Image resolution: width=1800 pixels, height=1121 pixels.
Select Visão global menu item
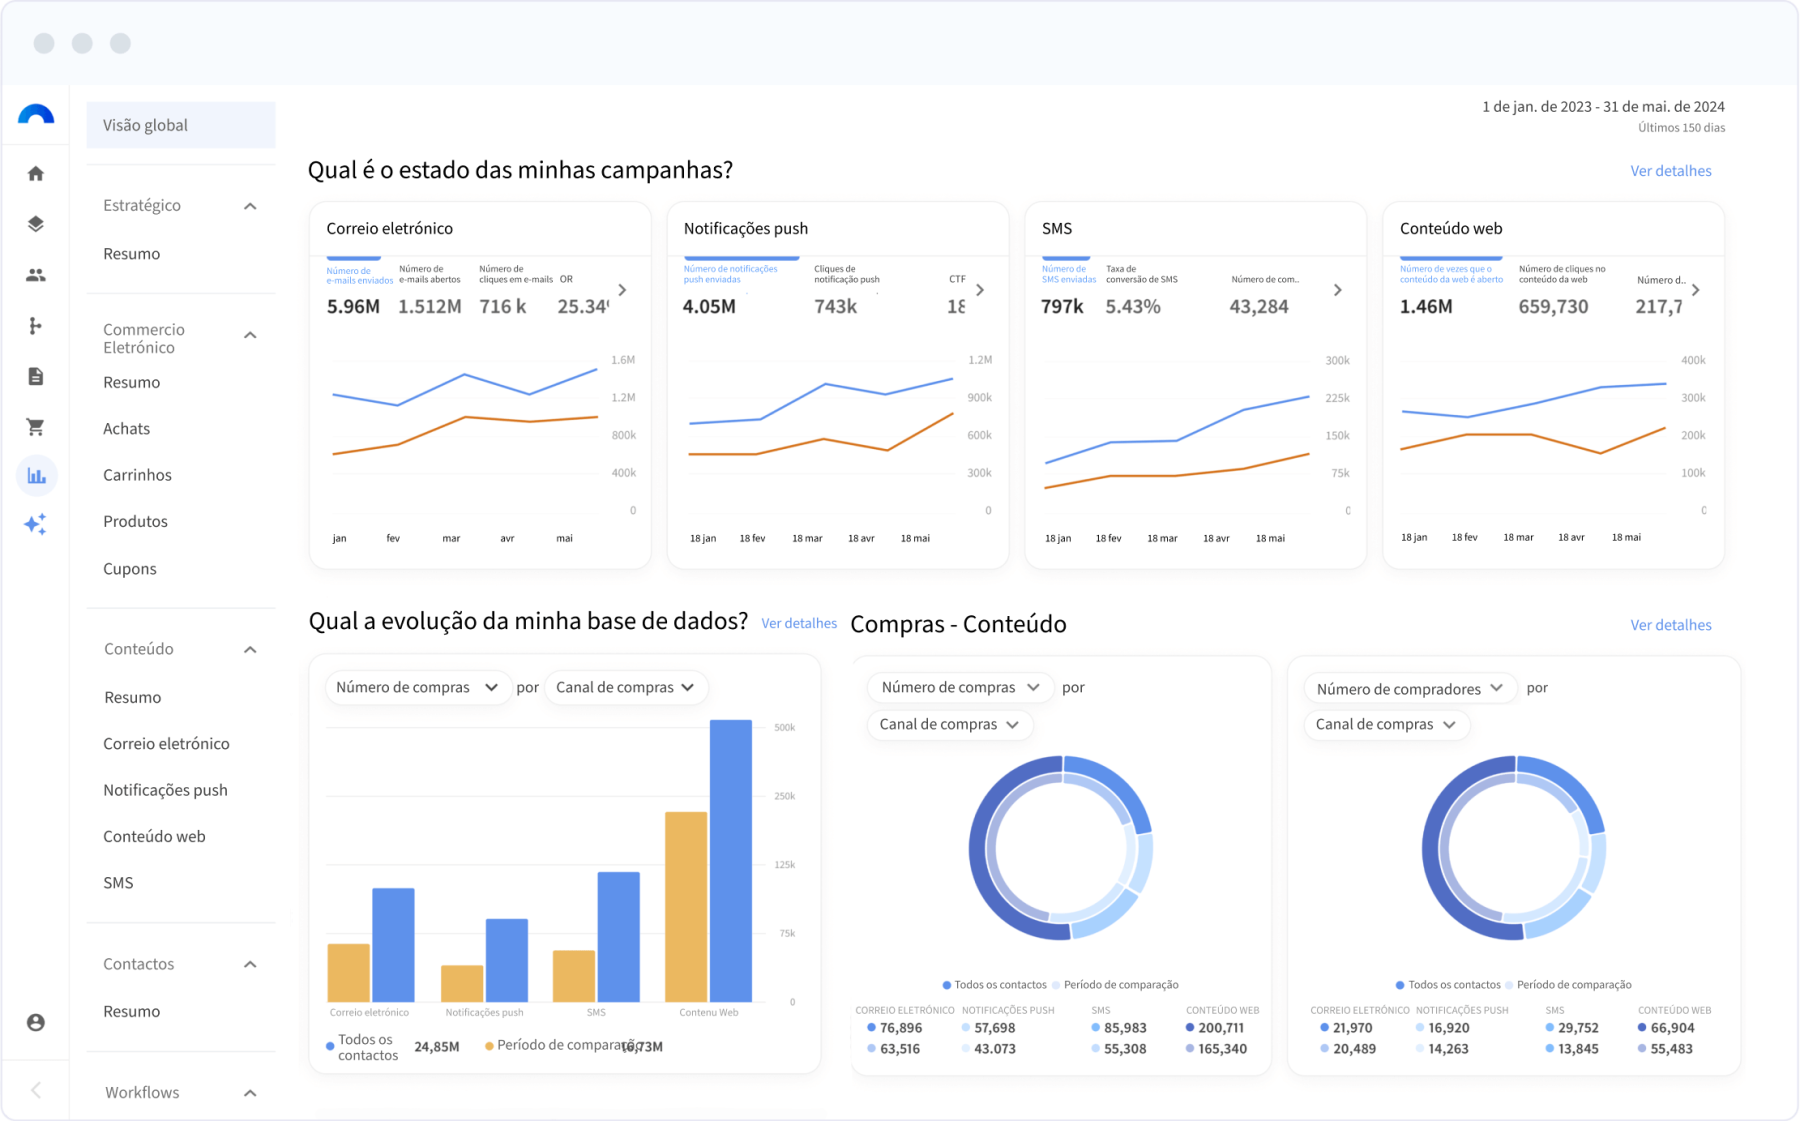click(x=180, y=125)
